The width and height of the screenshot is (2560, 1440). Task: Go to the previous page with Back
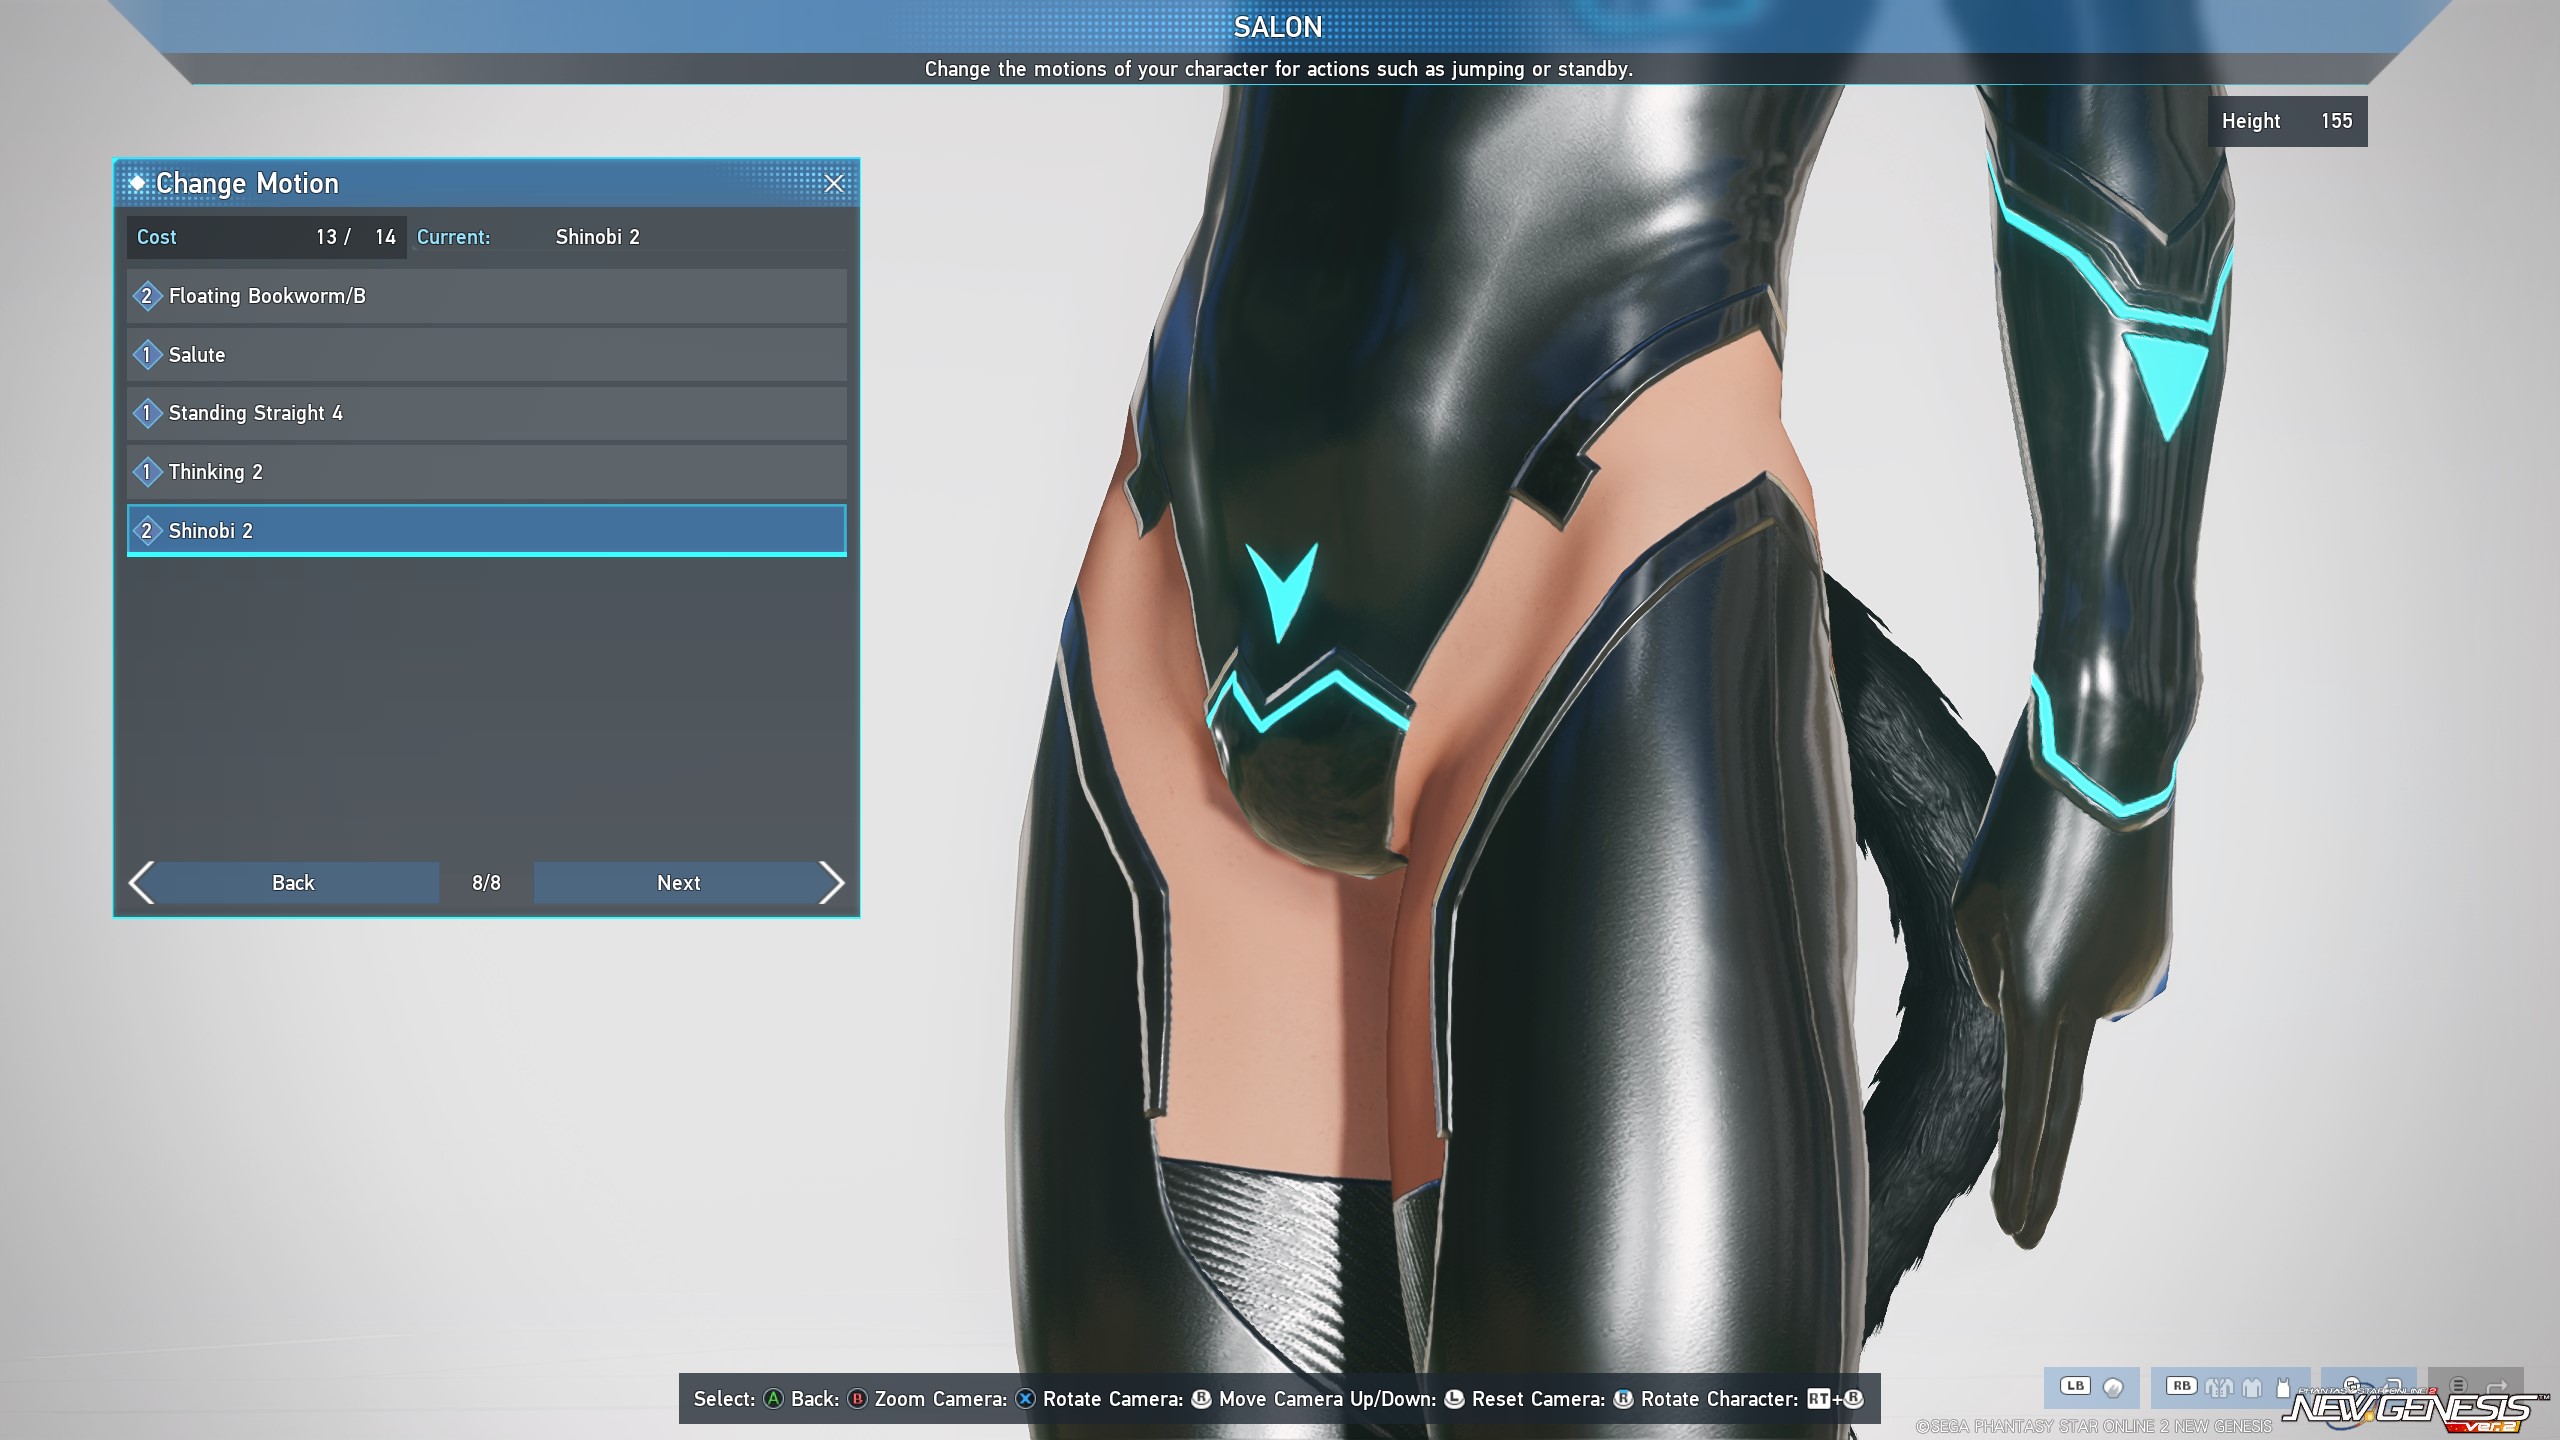click(x=284, y=883)
